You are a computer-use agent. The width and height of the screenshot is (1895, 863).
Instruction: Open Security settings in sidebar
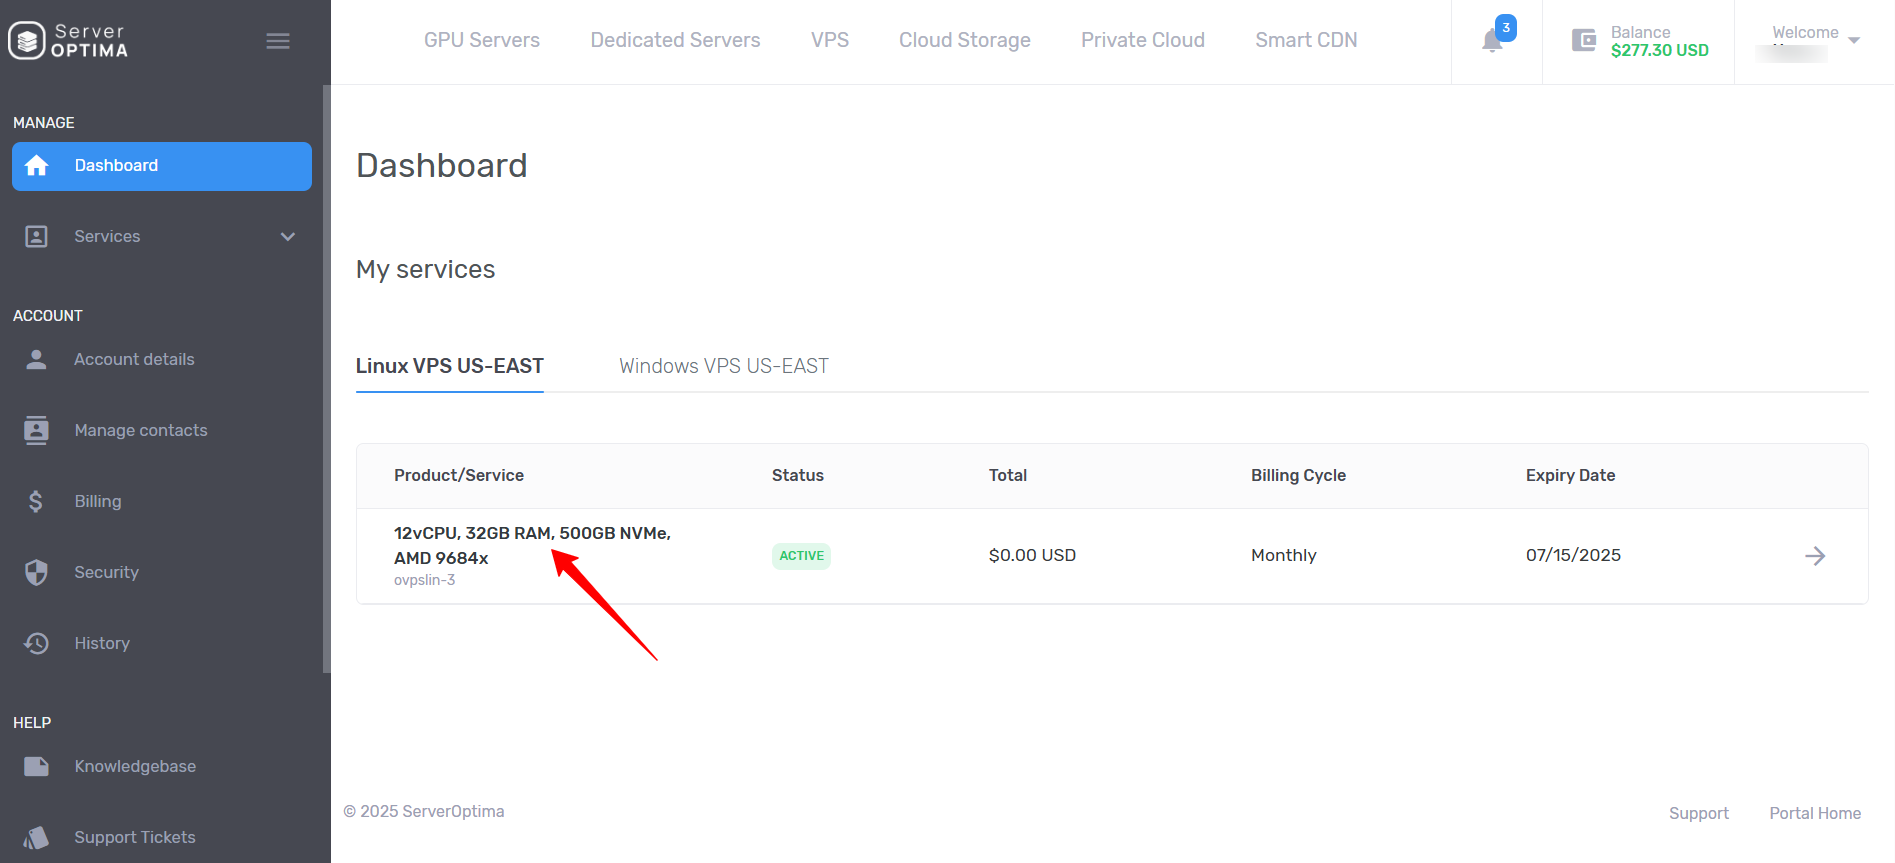coord(106,573)
